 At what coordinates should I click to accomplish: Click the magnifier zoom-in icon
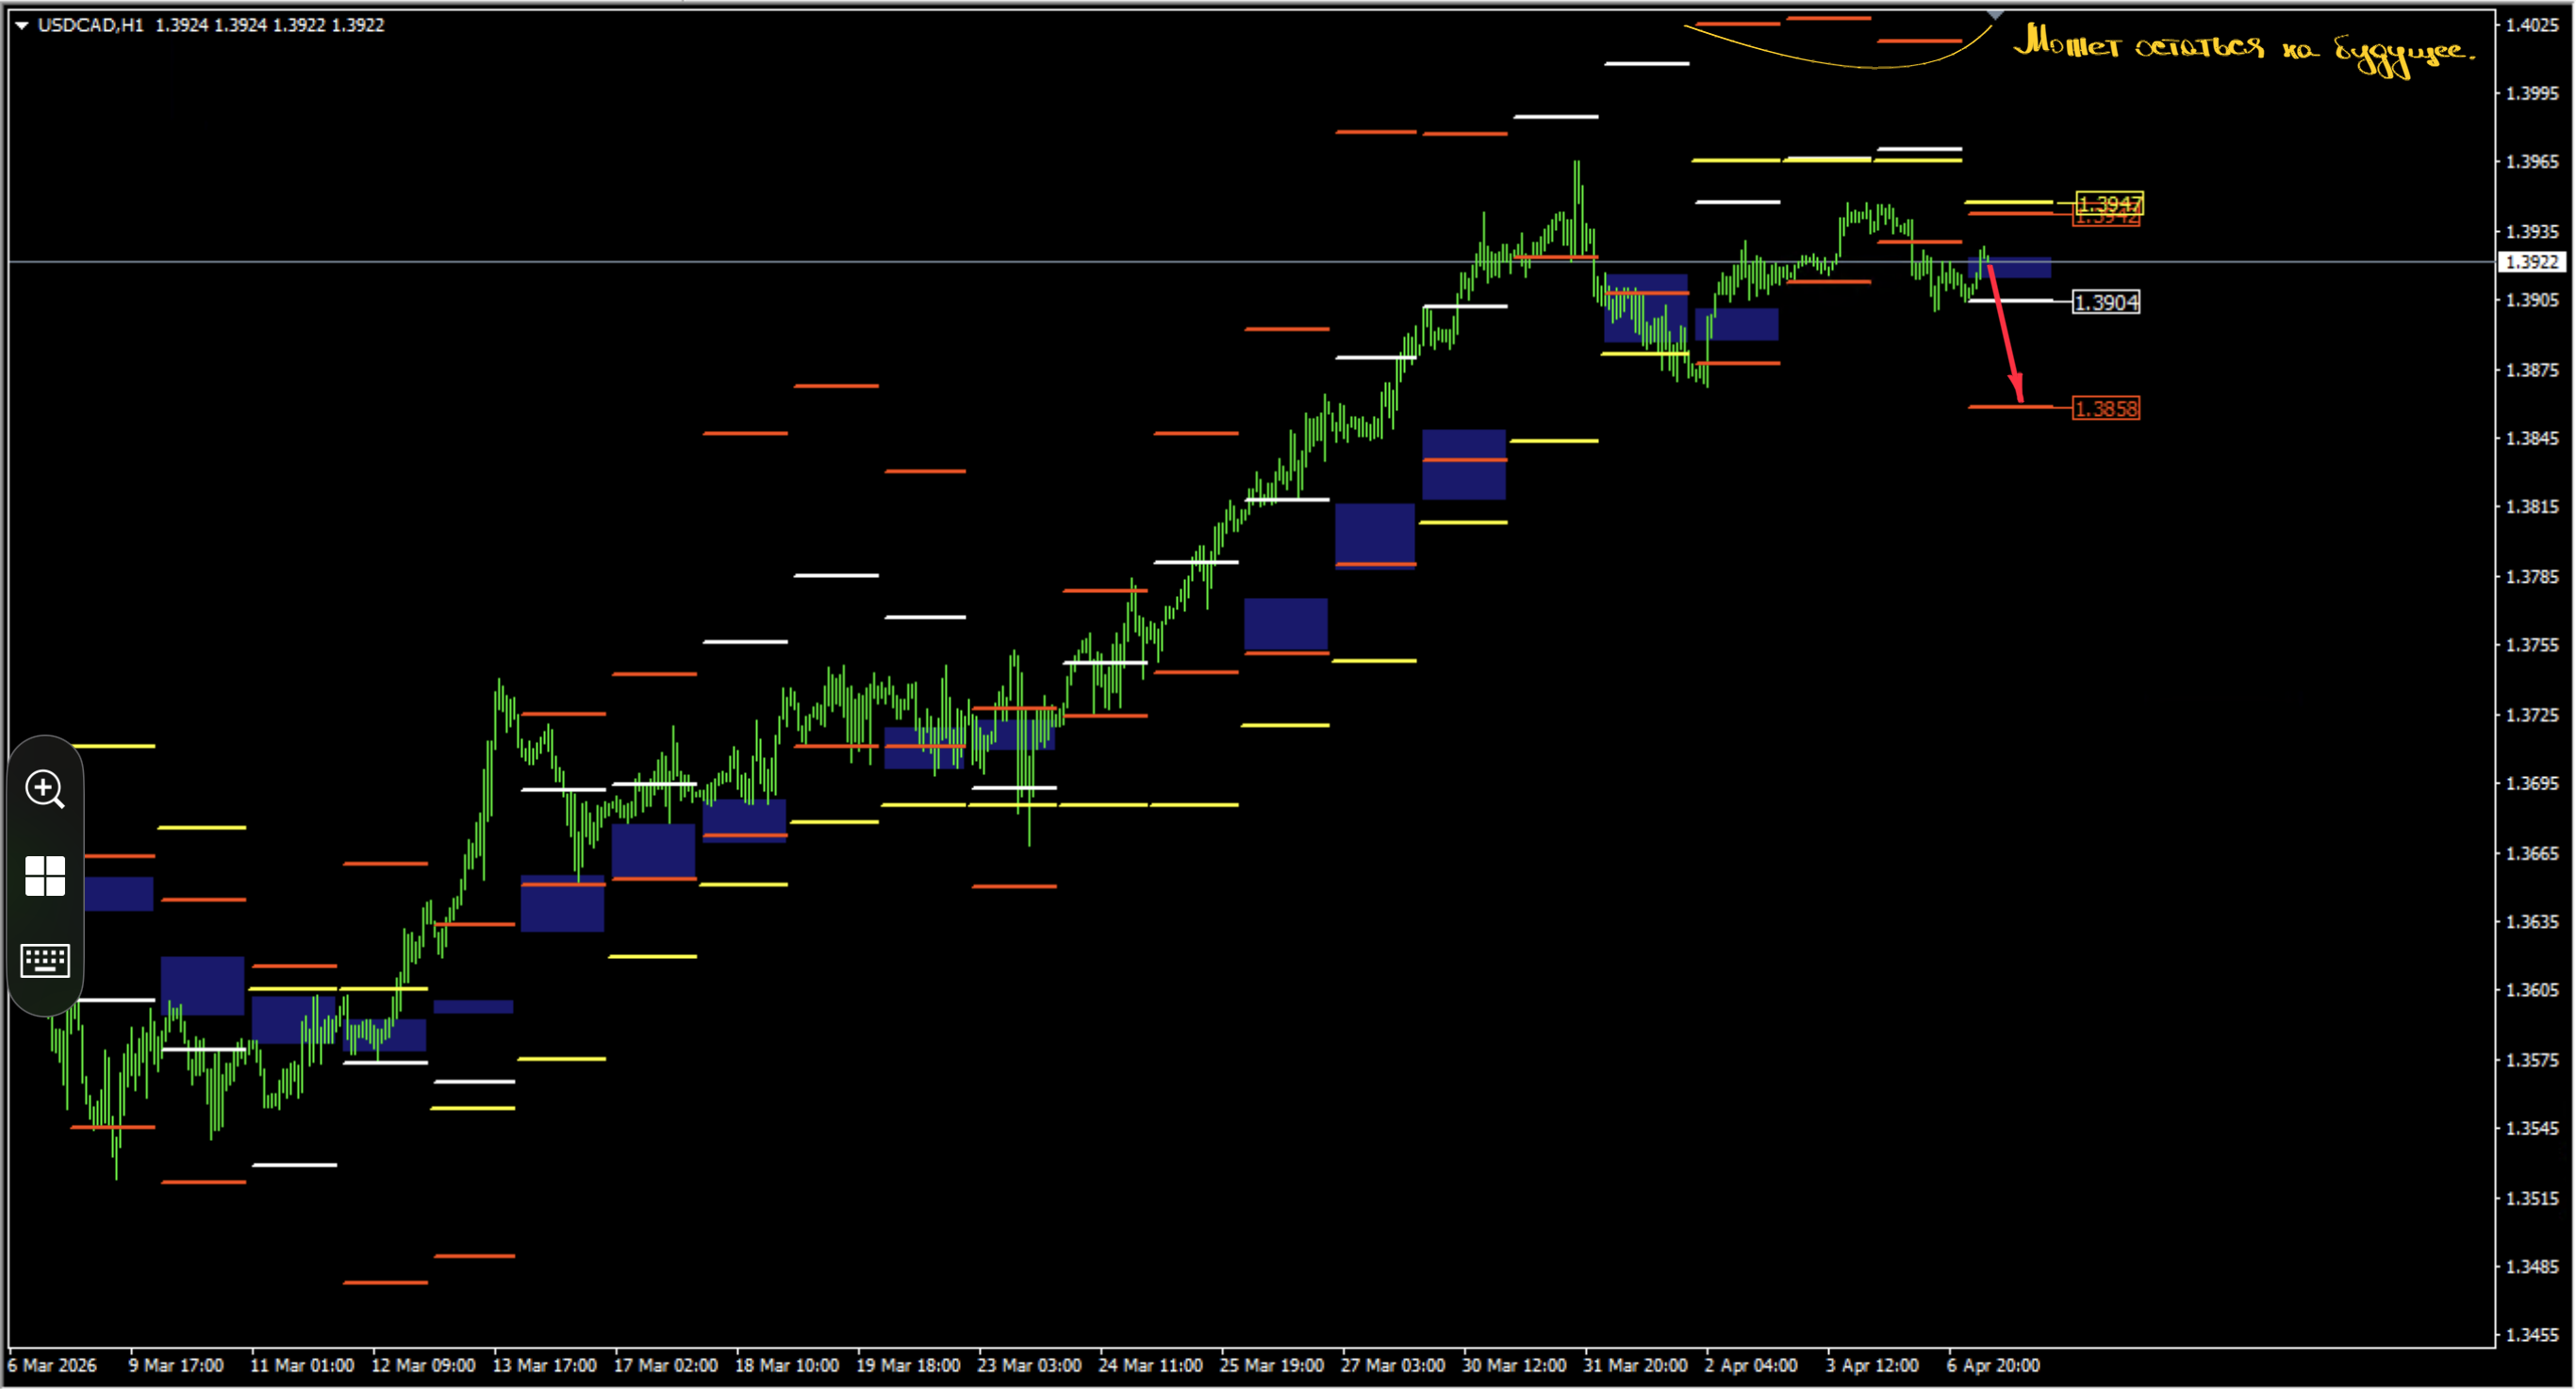[44, 789]
